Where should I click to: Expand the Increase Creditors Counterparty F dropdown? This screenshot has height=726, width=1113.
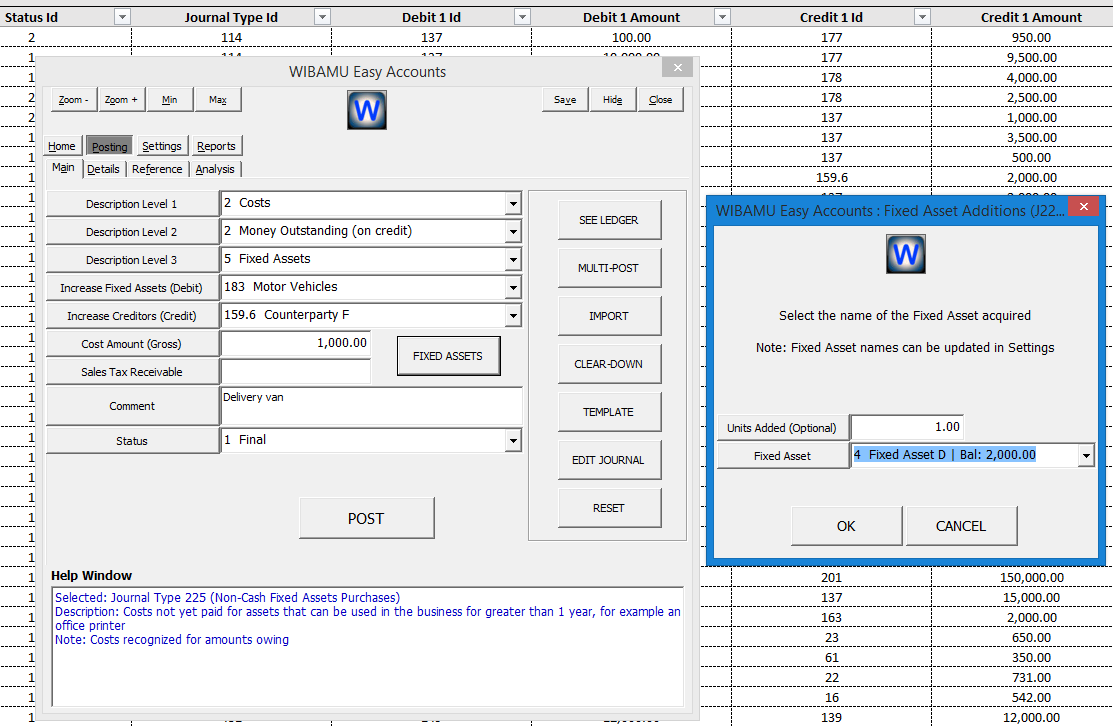(513, 315)
